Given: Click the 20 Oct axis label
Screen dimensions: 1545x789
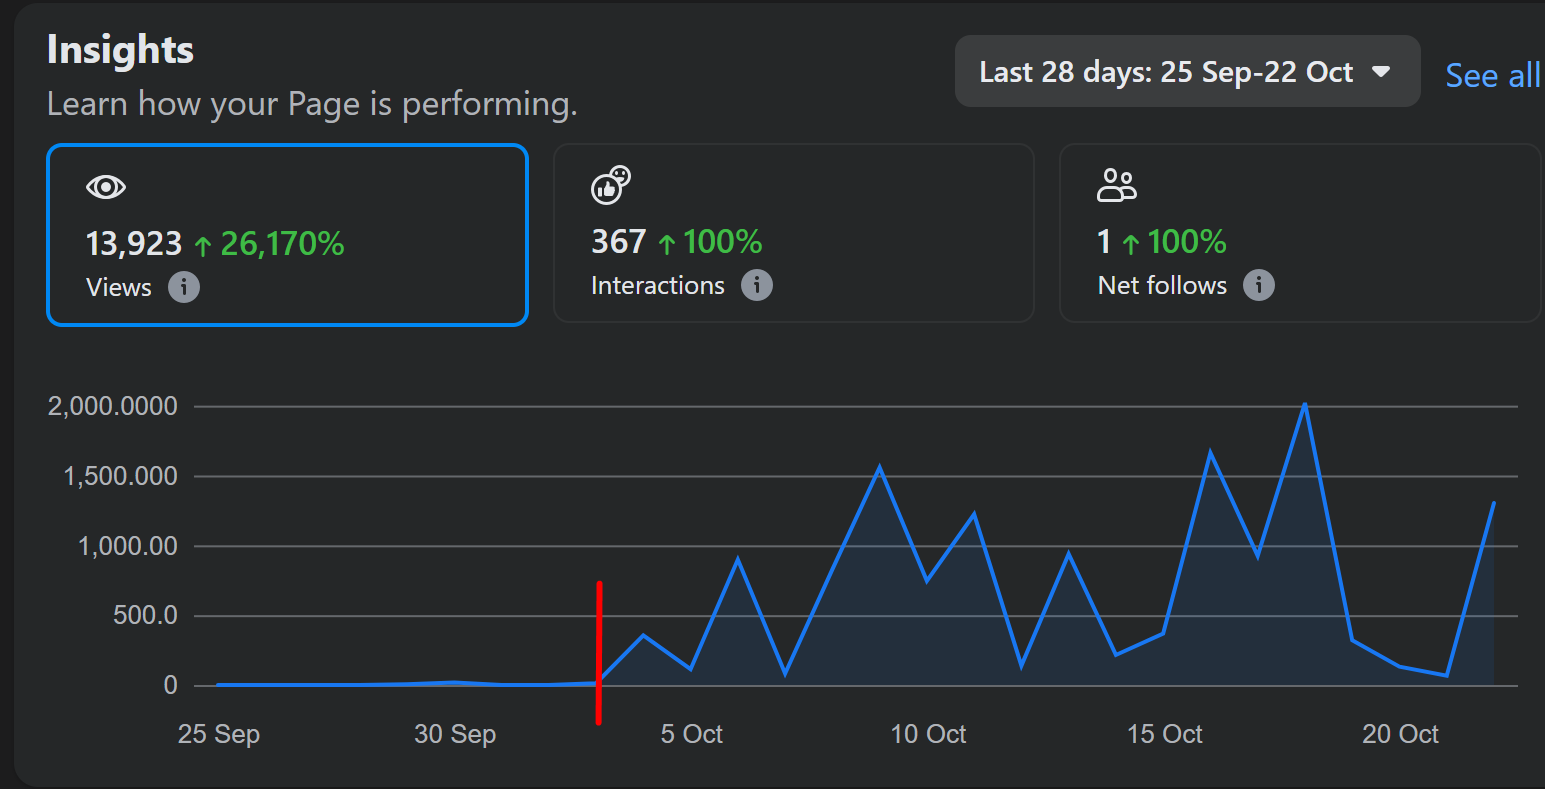Looking at the screenshot, I should (1400, 734).
